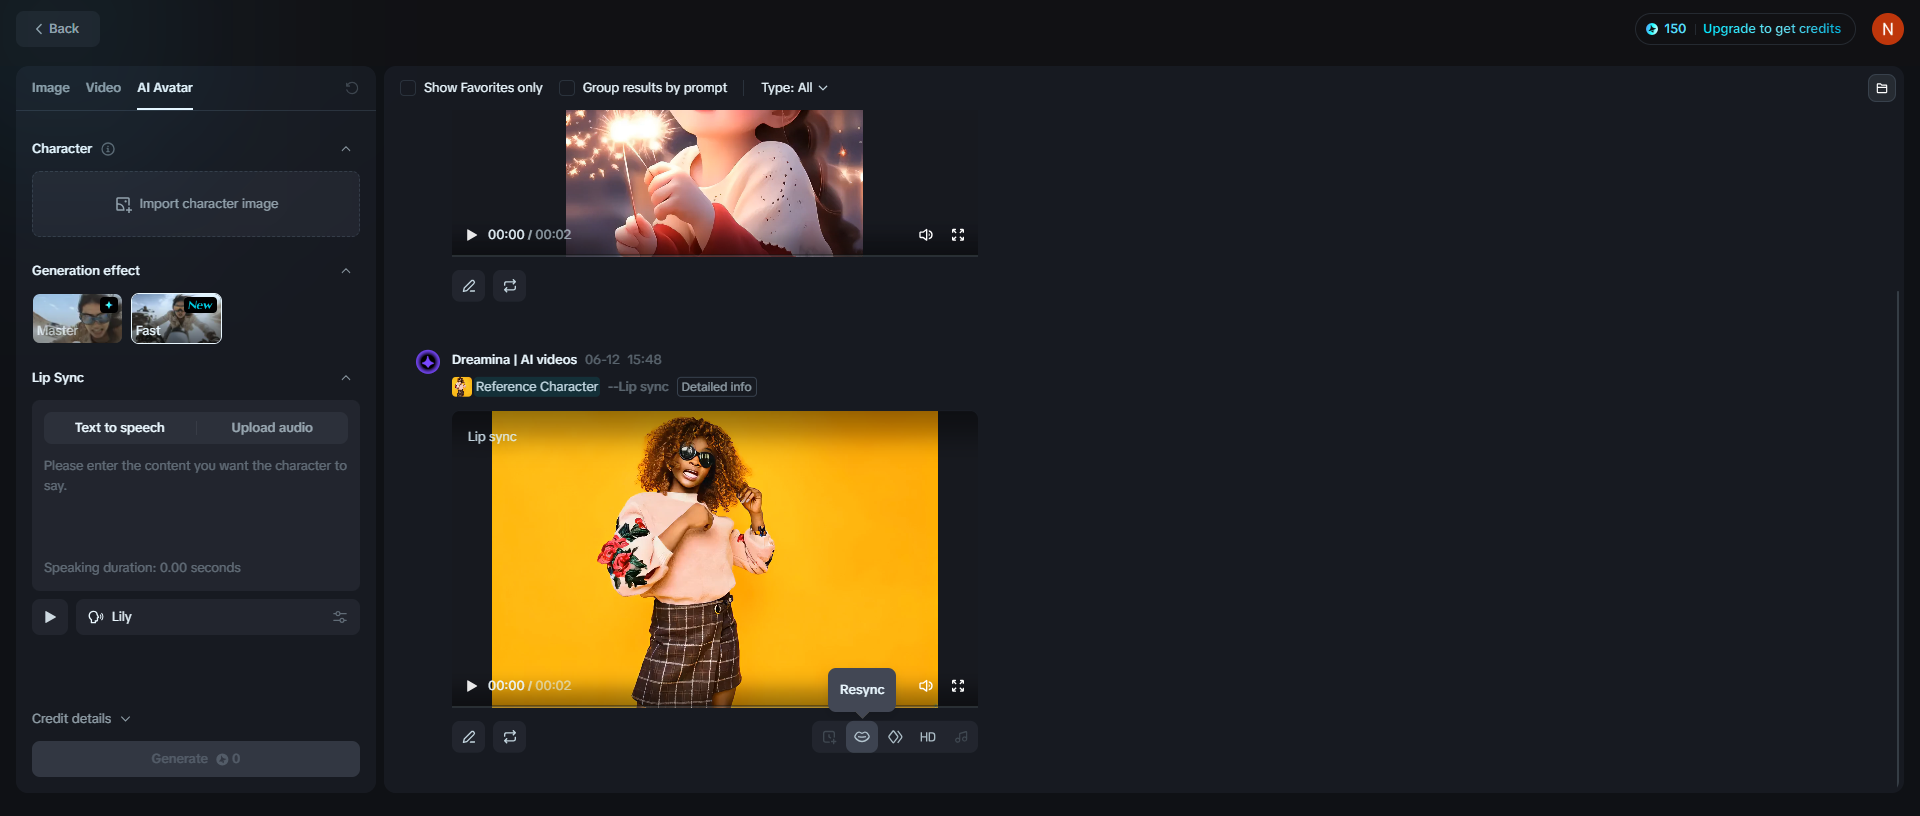
Task: Switch to the Video tab
Action: [x=103, y=88]
